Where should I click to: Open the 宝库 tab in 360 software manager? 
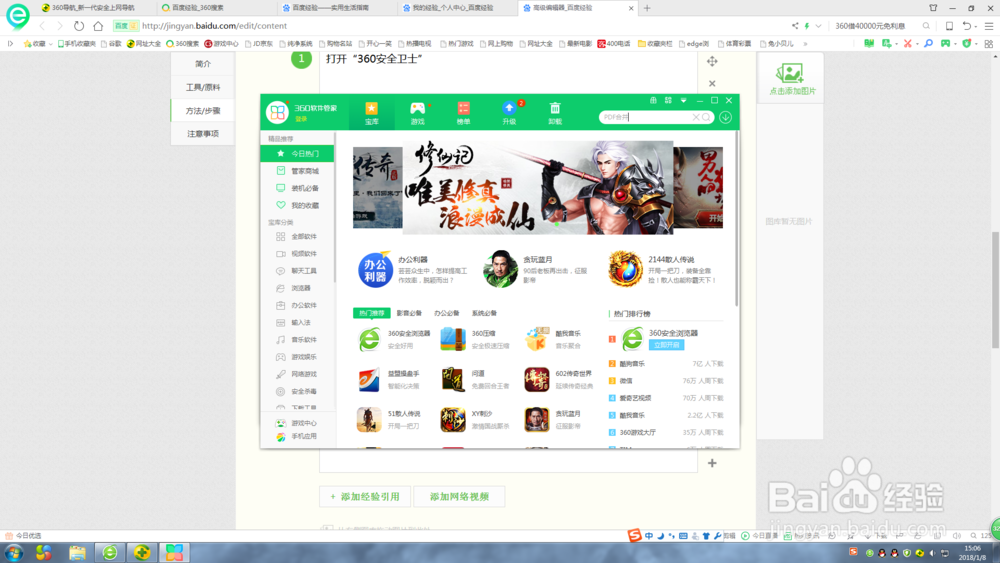click(371, 113)
